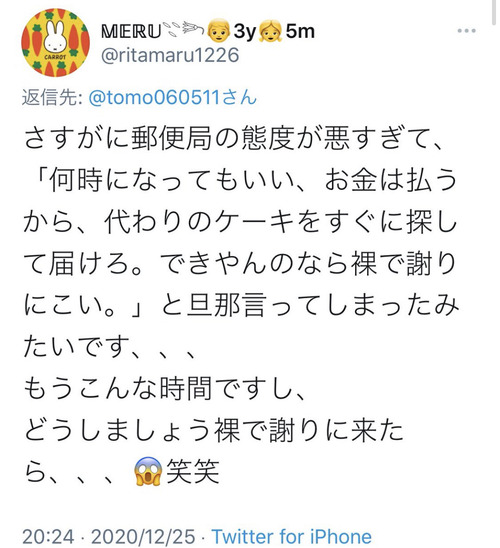Click the leafy sprig decoration after MERU
Viewport: 500px width, 548px height.
pos(184,30)
